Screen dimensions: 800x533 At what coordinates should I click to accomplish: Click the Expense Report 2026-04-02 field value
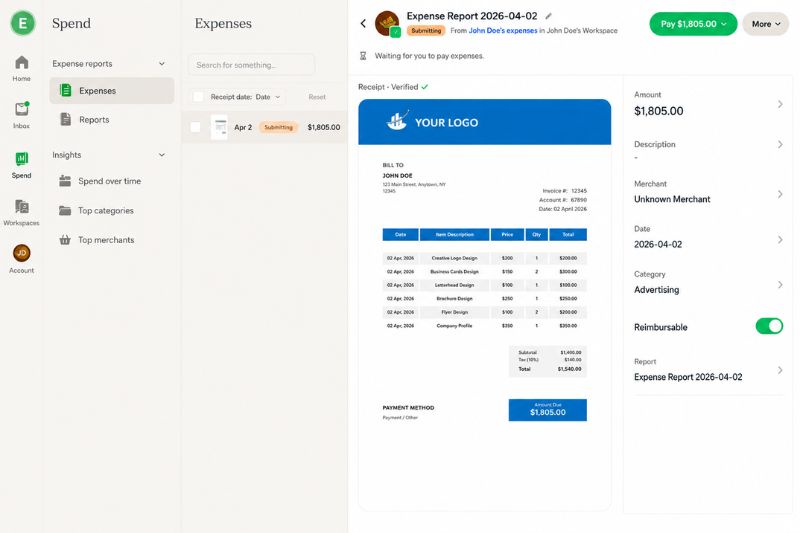click(x=688, y=377)
